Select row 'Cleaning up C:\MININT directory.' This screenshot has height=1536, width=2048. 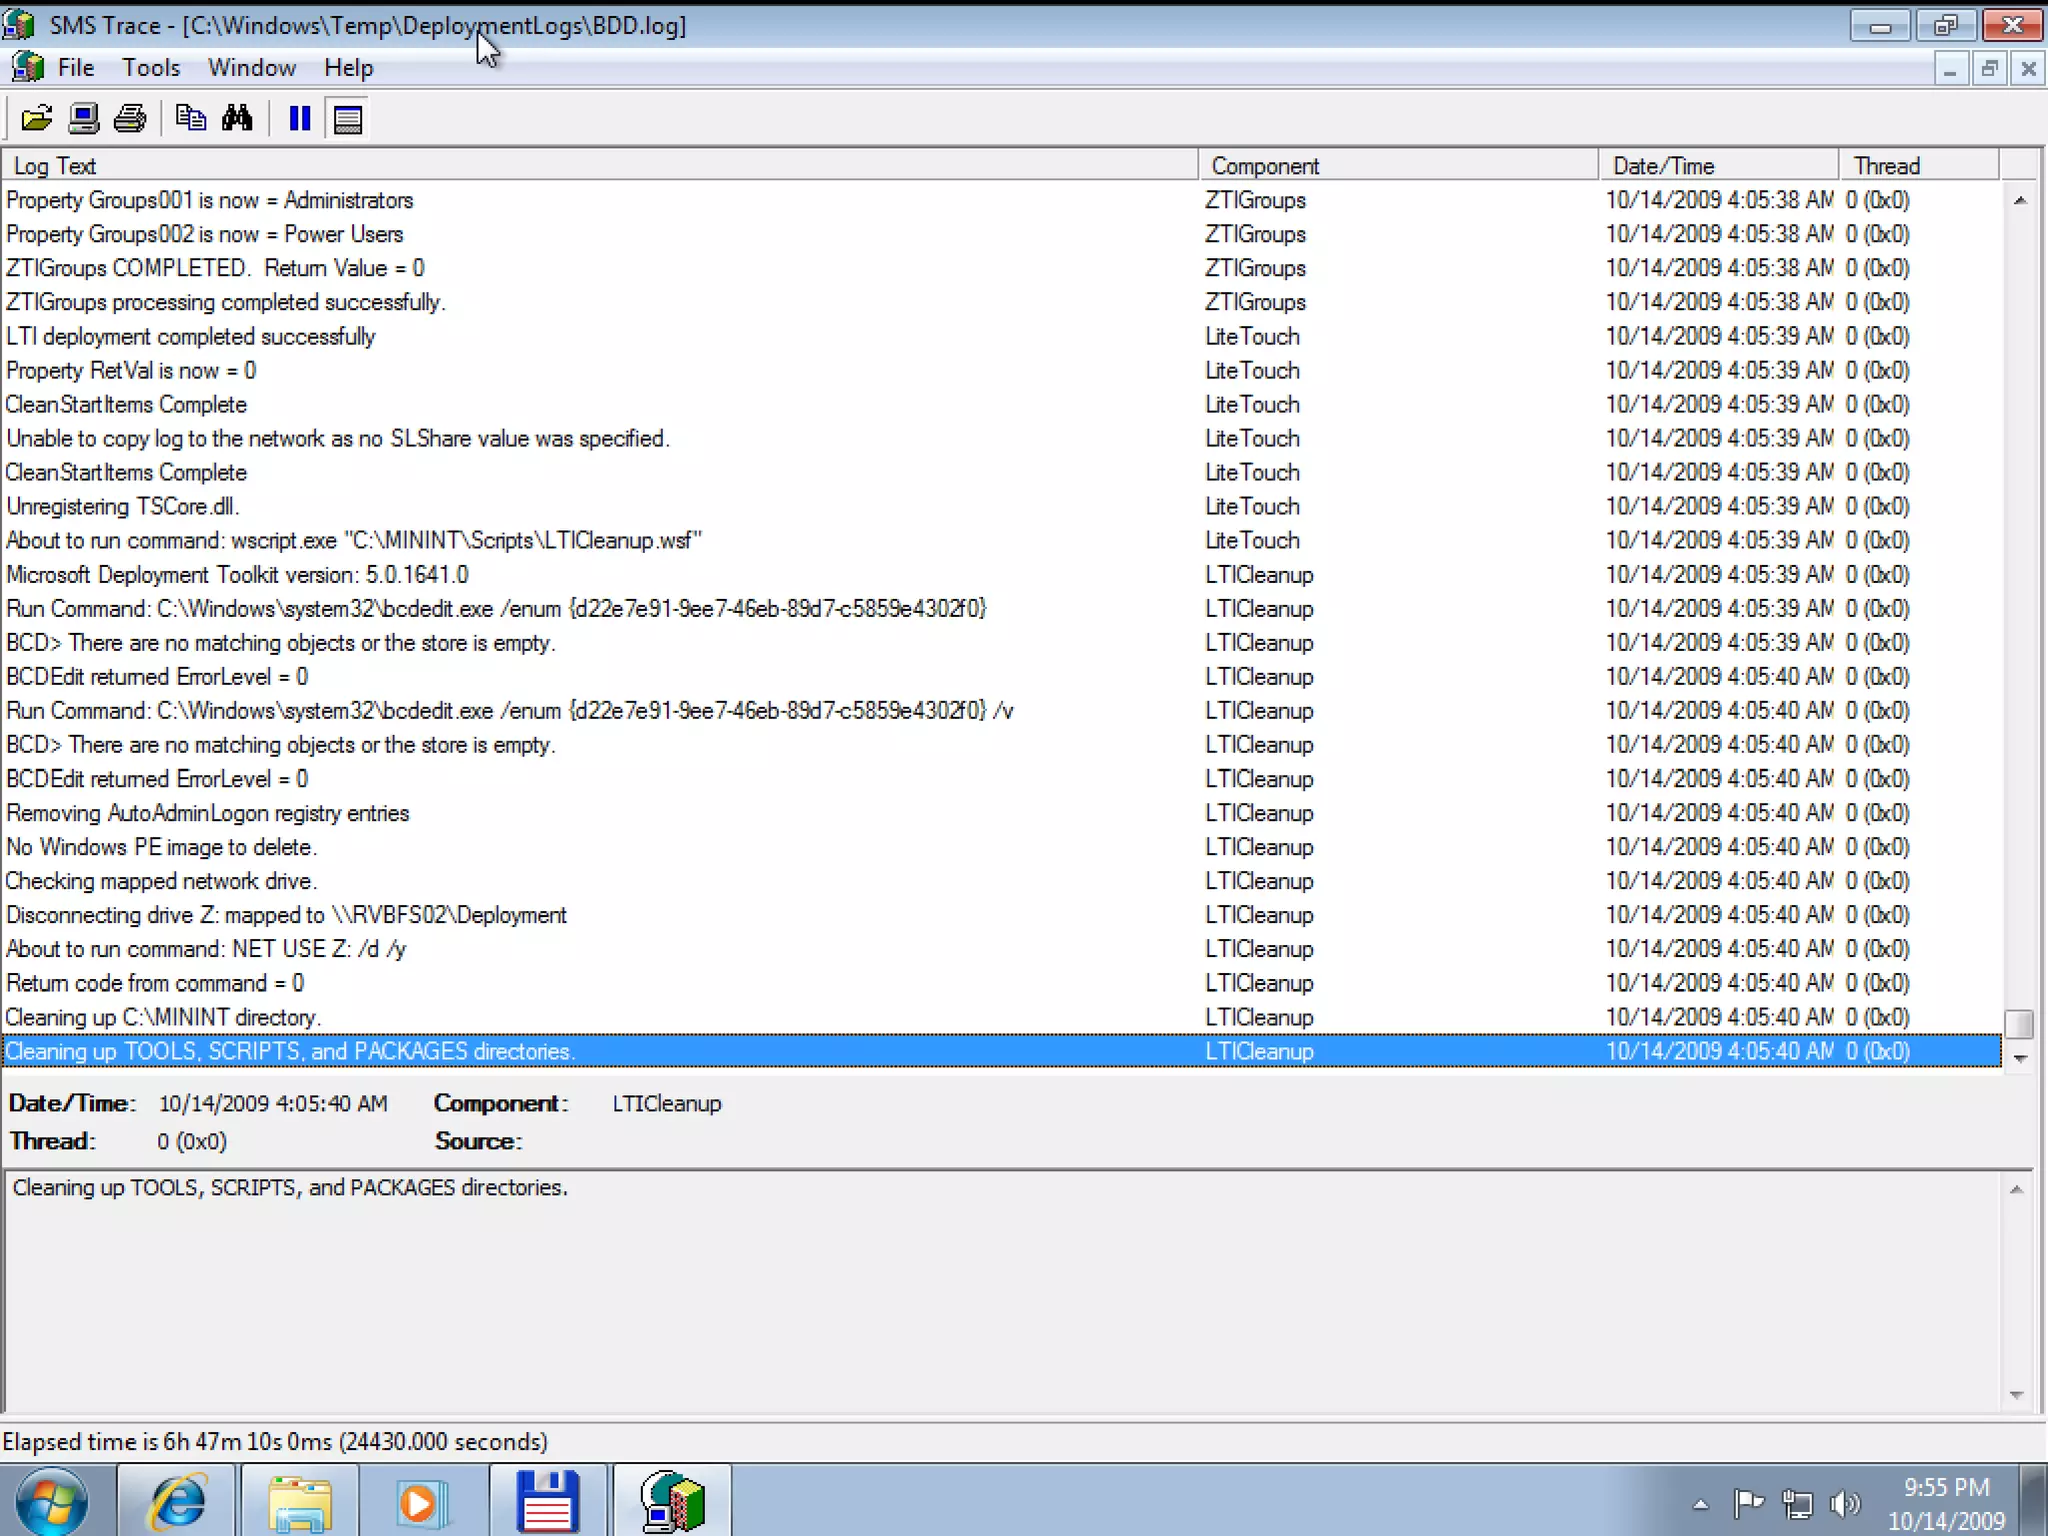(x=1000, y=1017)
